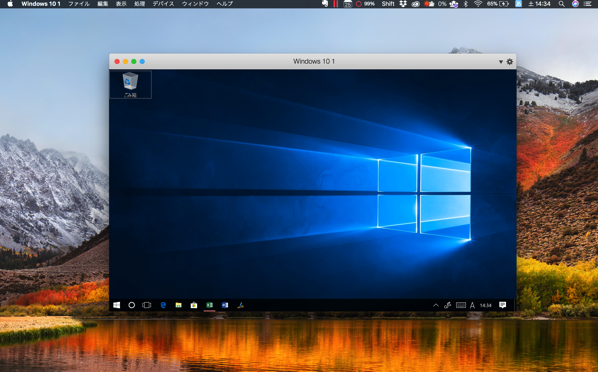Open Creative Cloud menu bar icon
This screenshot has width=598, height=372.
click(415, 4)
